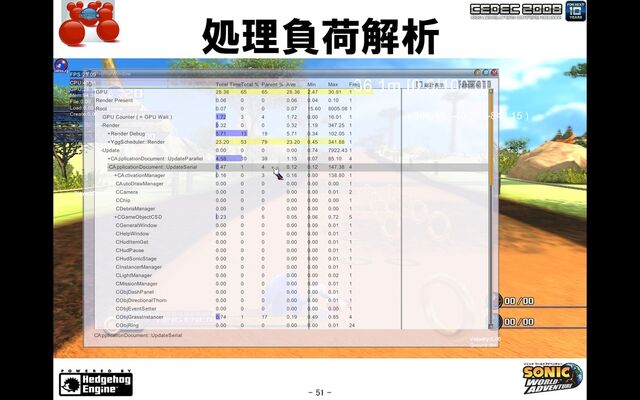Click the Hedgehog Engine logo
Screen dimensions: 640x400
(x=96, y=383)
